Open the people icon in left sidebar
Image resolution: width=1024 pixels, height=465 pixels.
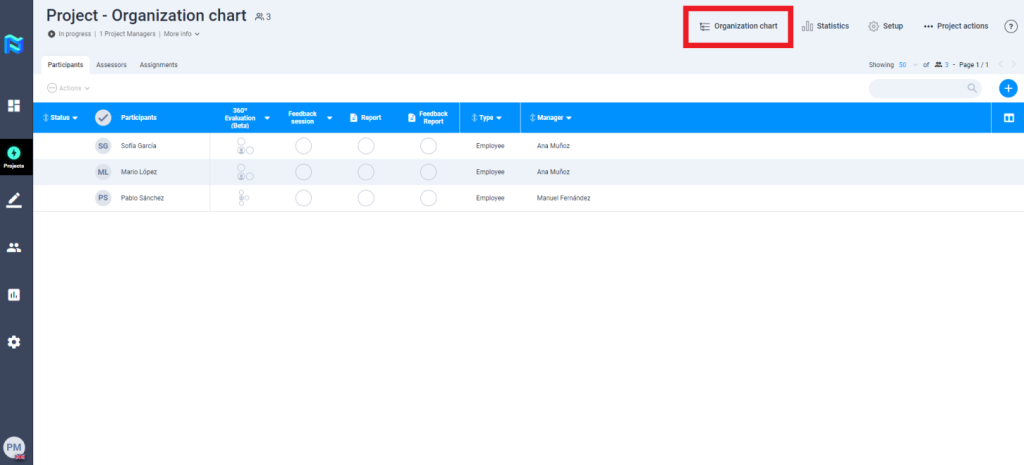tap(15, 248)
